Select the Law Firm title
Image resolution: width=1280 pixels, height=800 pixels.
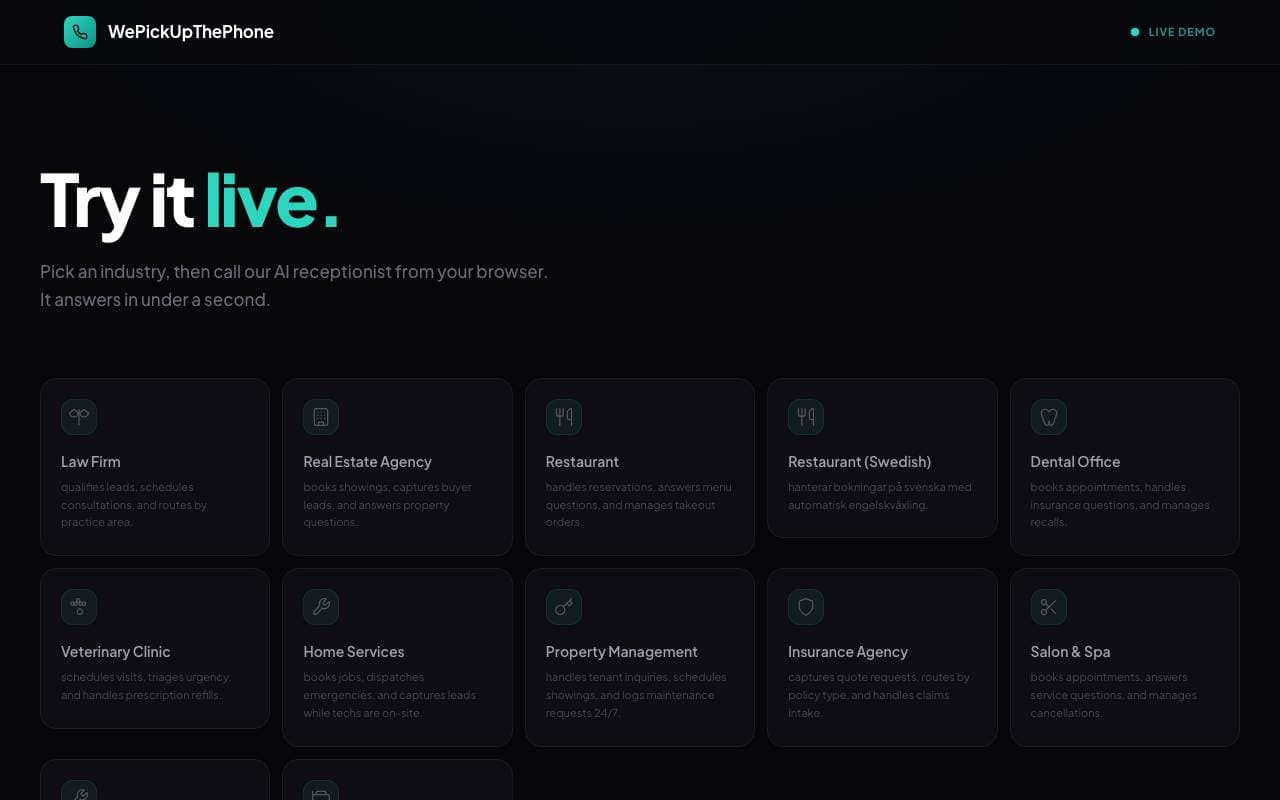point(91,462)
